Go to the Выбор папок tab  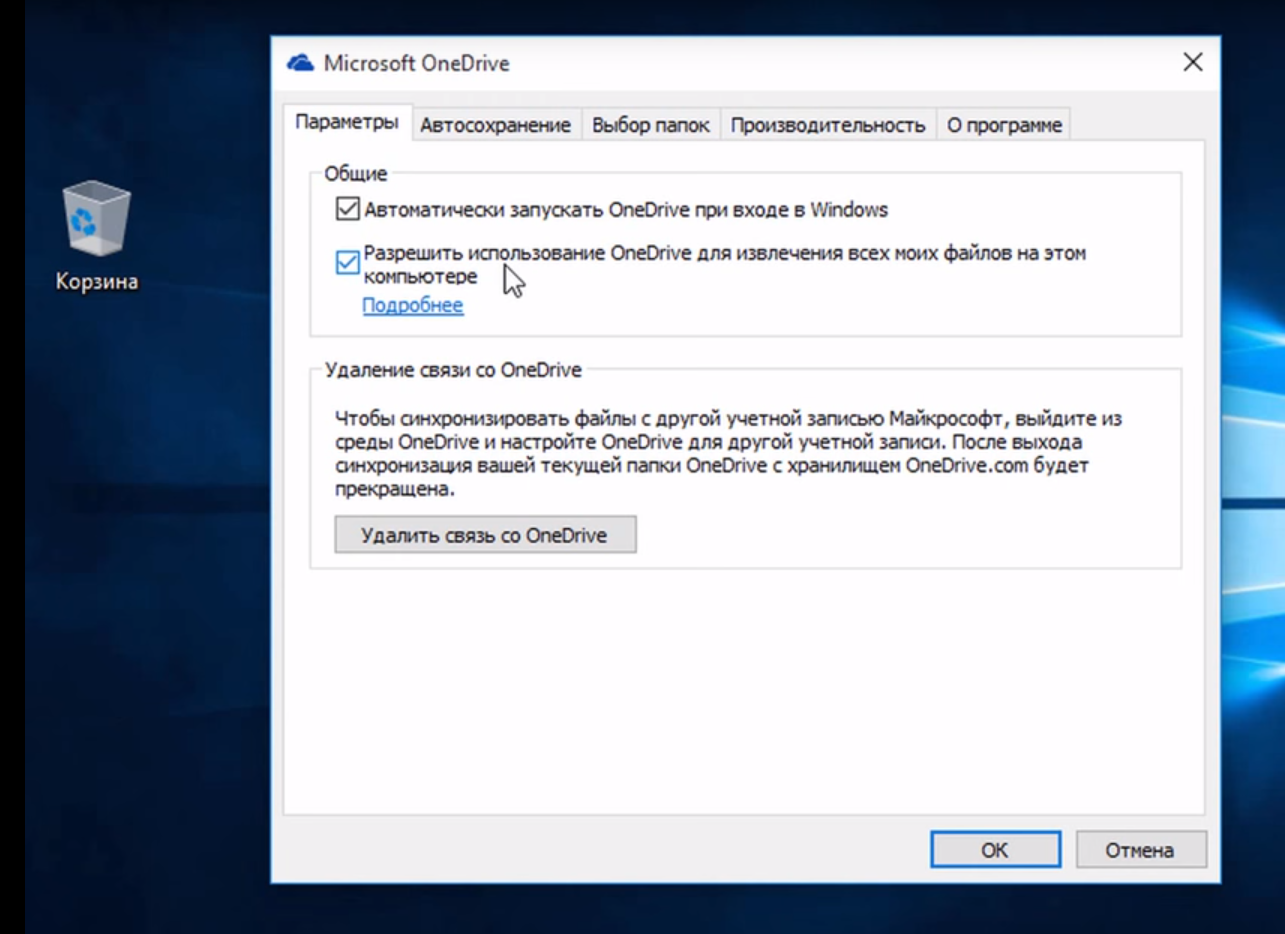650,125
